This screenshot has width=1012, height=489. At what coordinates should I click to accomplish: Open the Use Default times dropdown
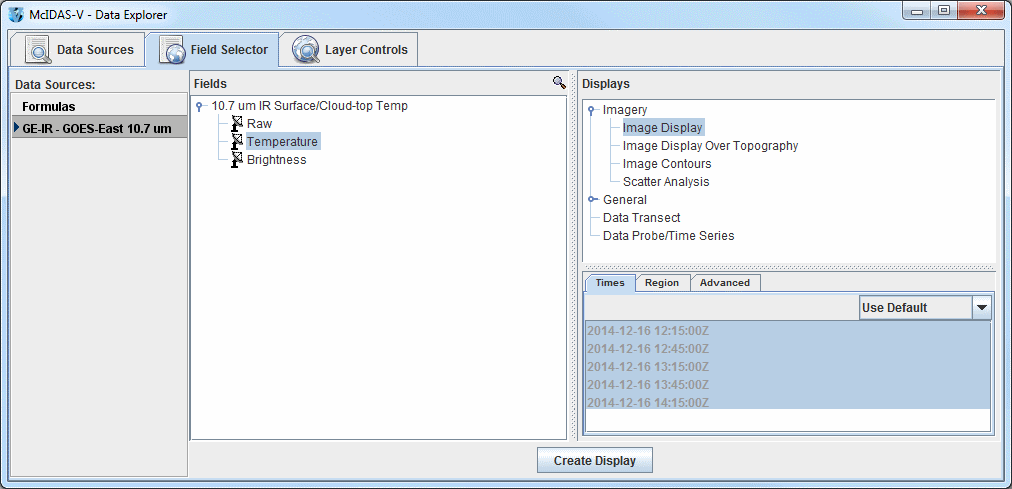coord(981,308)
